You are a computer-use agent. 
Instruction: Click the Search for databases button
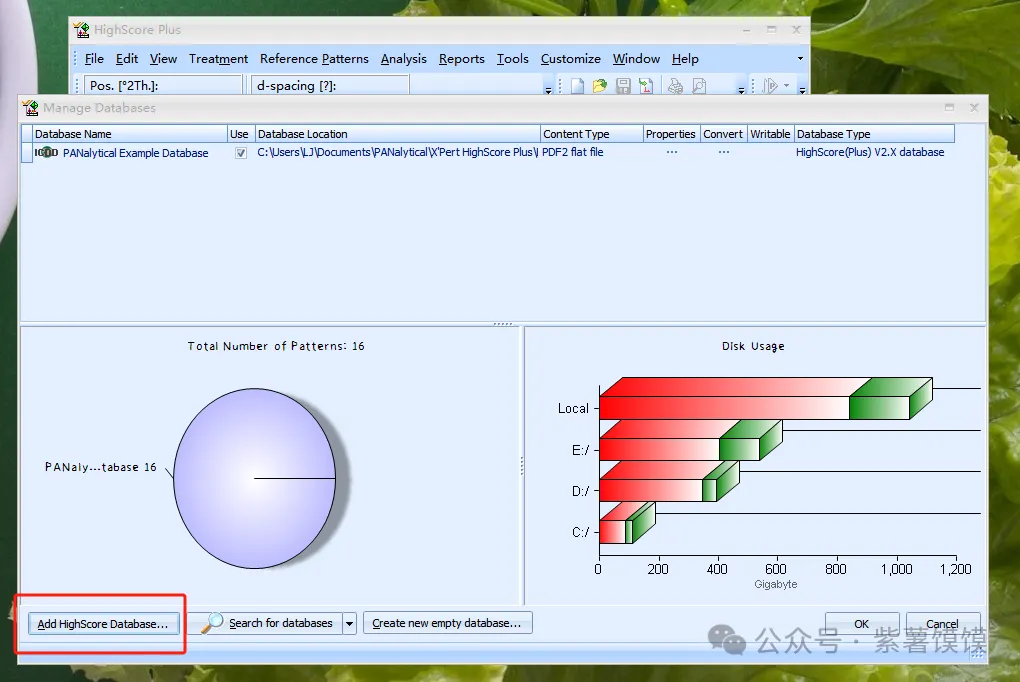(270, 623)
